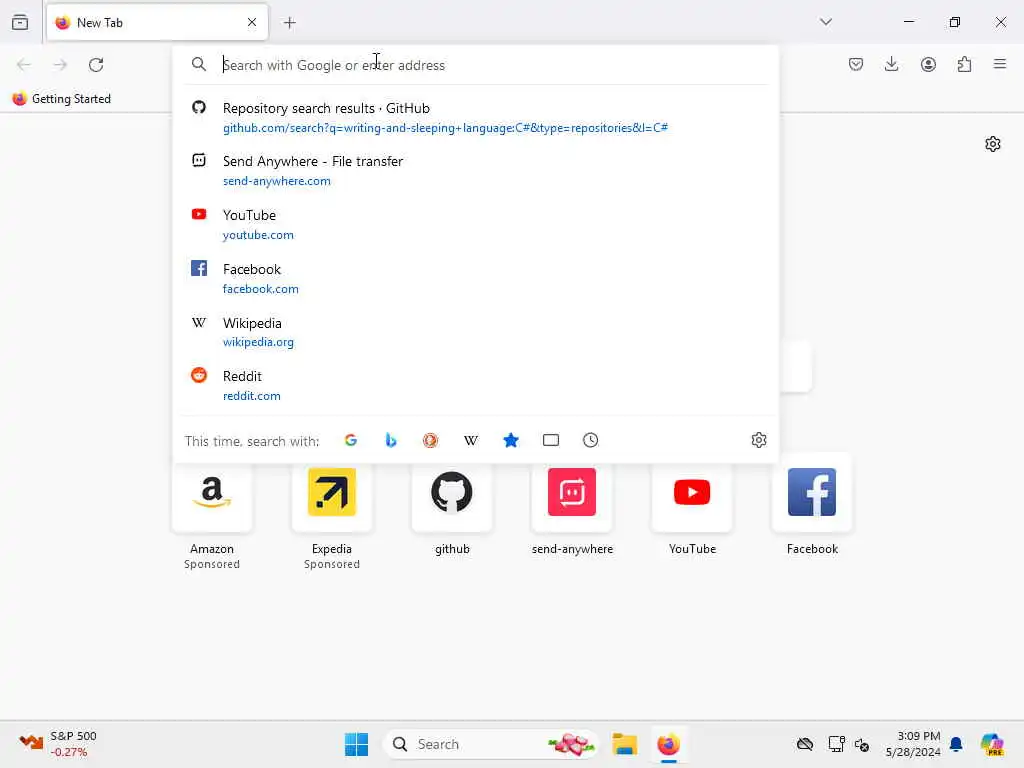The image size is (1024, 768).
Task: Open the list all tabs chevron
Action: tap(825, 22)
